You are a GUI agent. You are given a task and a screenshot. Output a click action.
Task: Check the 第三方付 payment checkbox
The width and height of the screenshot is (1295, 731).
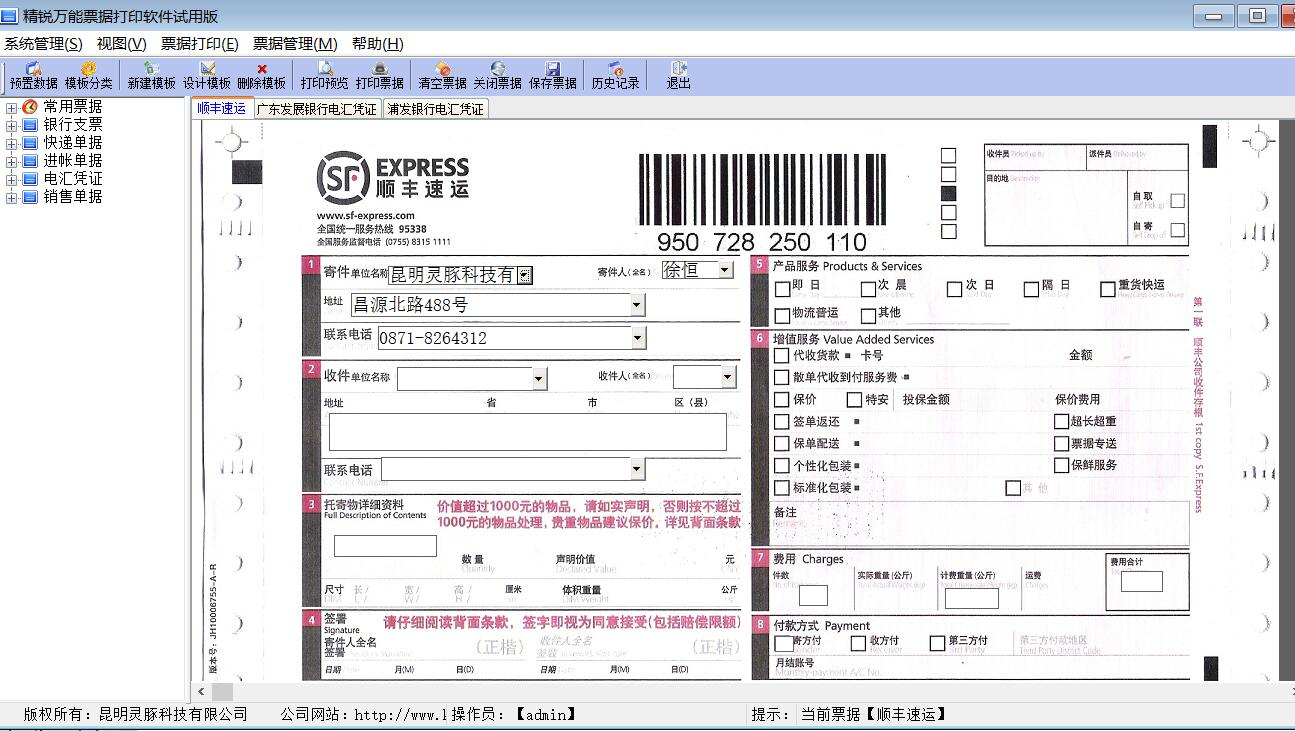click(937, 643)
